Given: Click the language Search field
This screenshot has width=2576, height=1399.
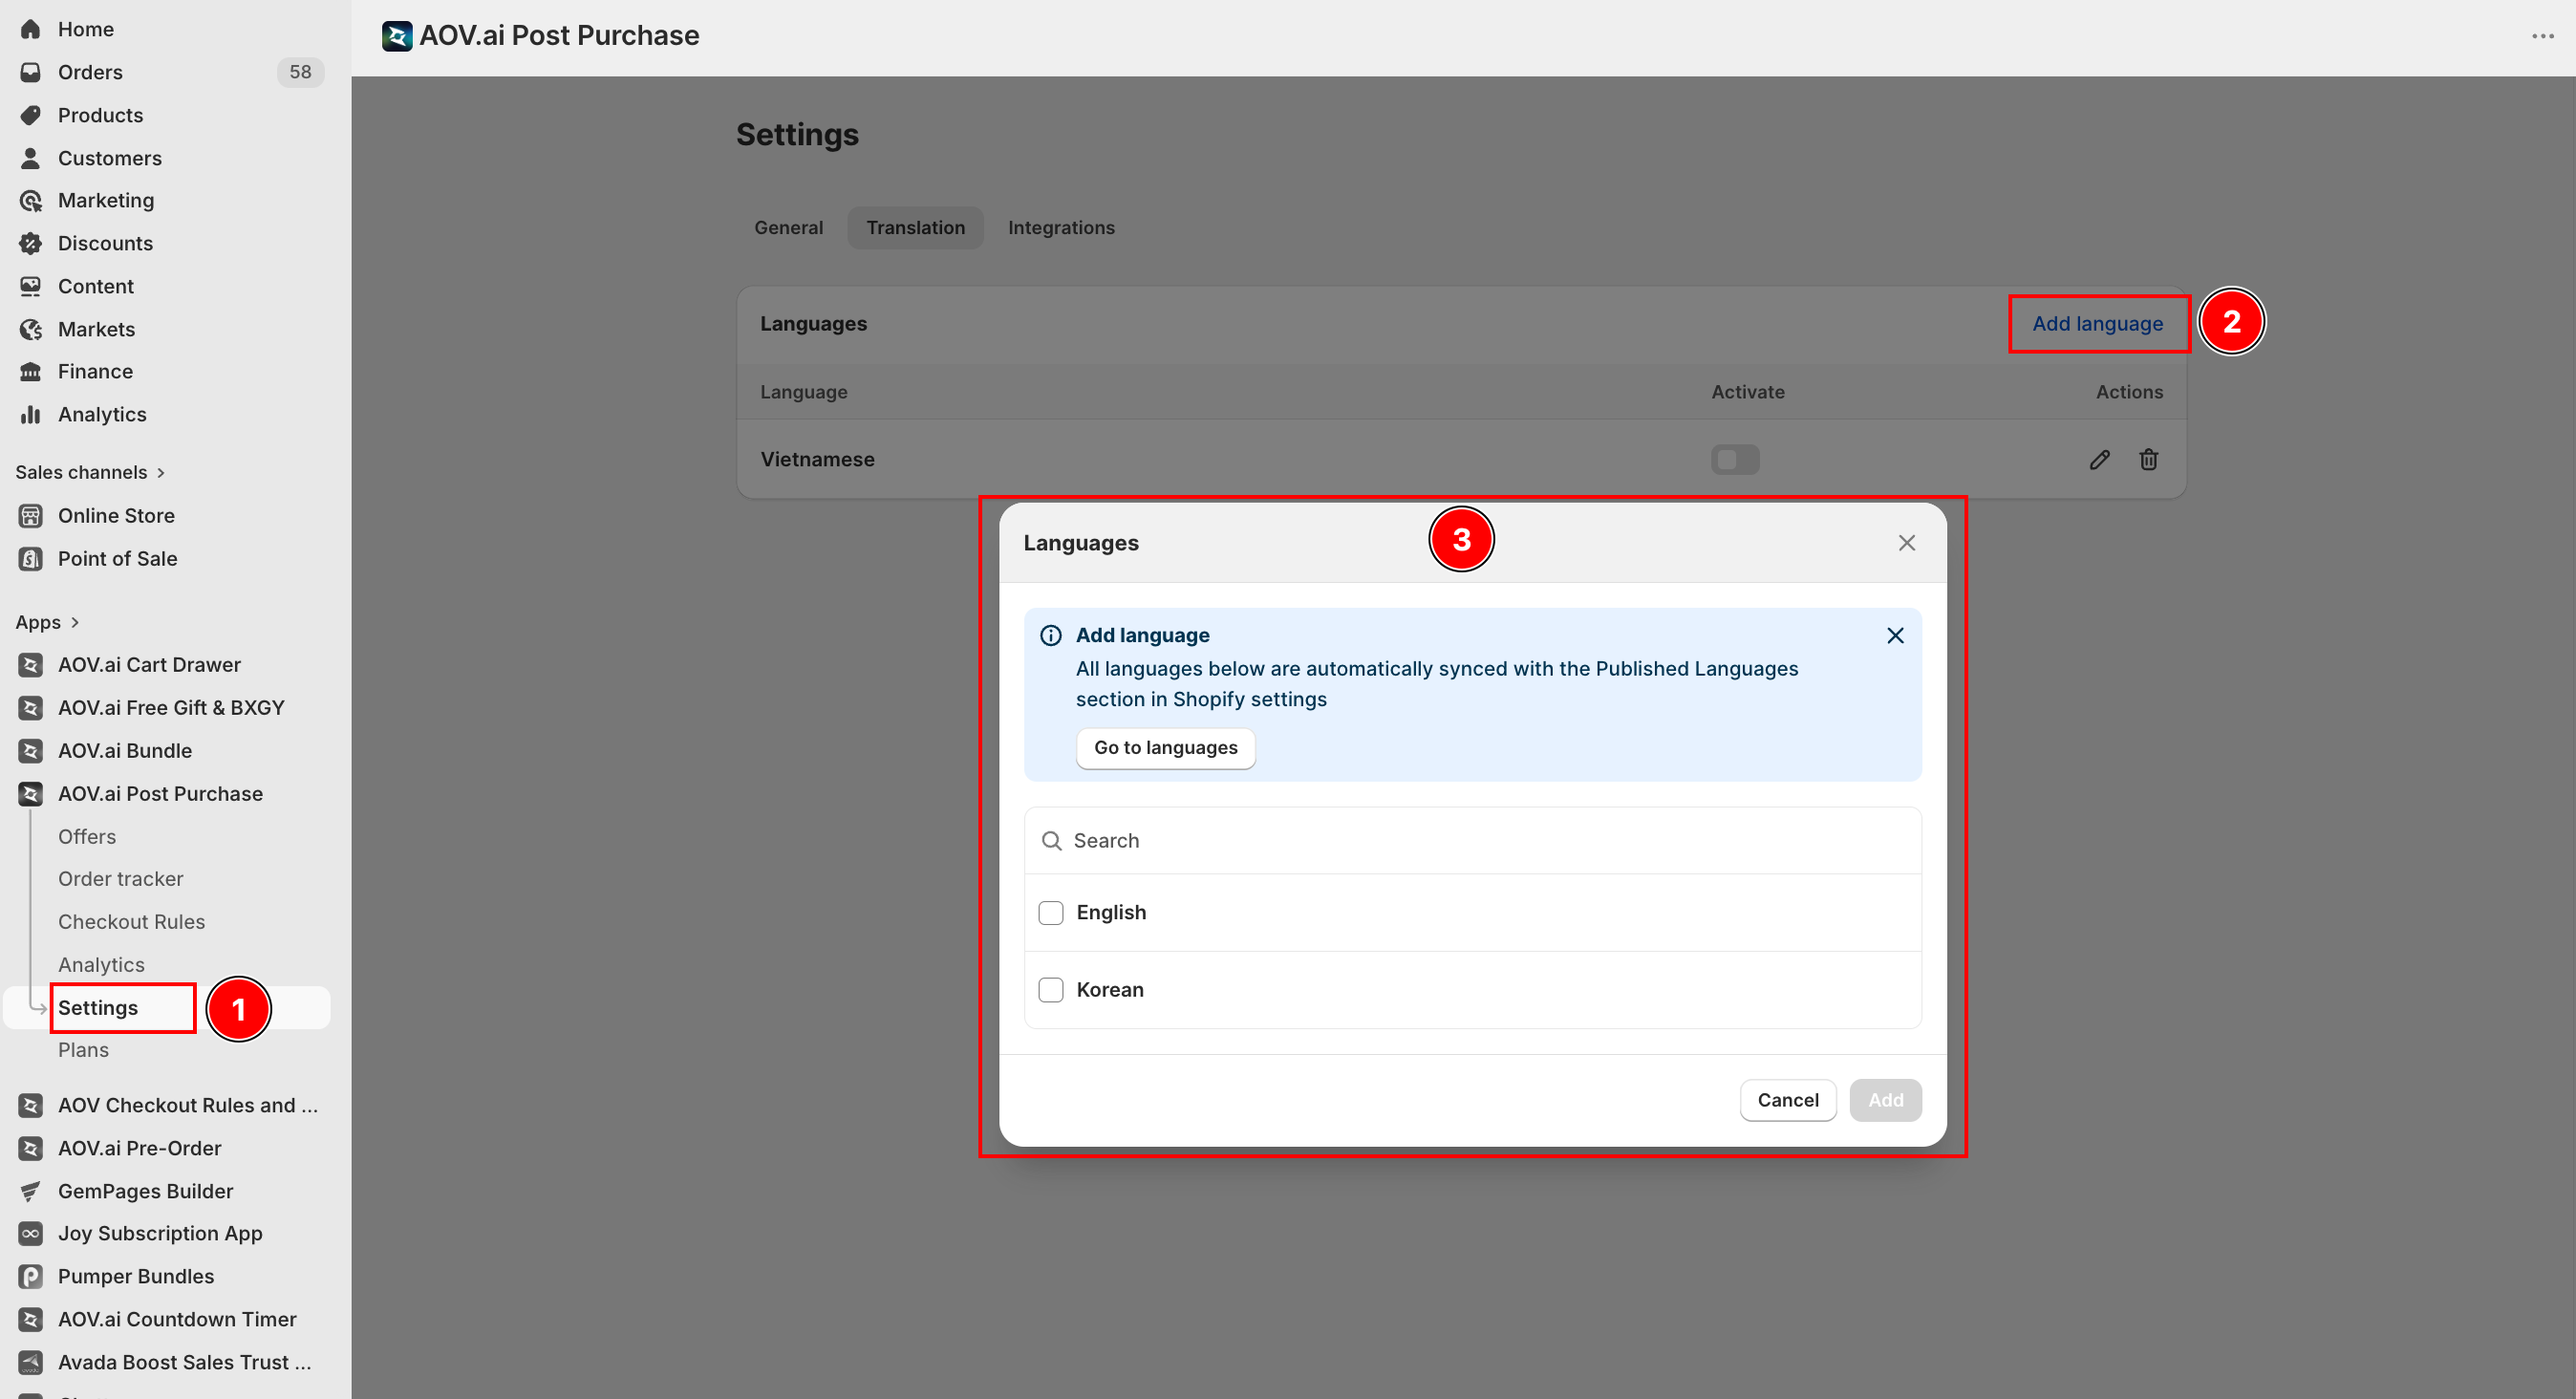Looking at the screenshot, I should pyautogui.click(x=1472, y=841).
